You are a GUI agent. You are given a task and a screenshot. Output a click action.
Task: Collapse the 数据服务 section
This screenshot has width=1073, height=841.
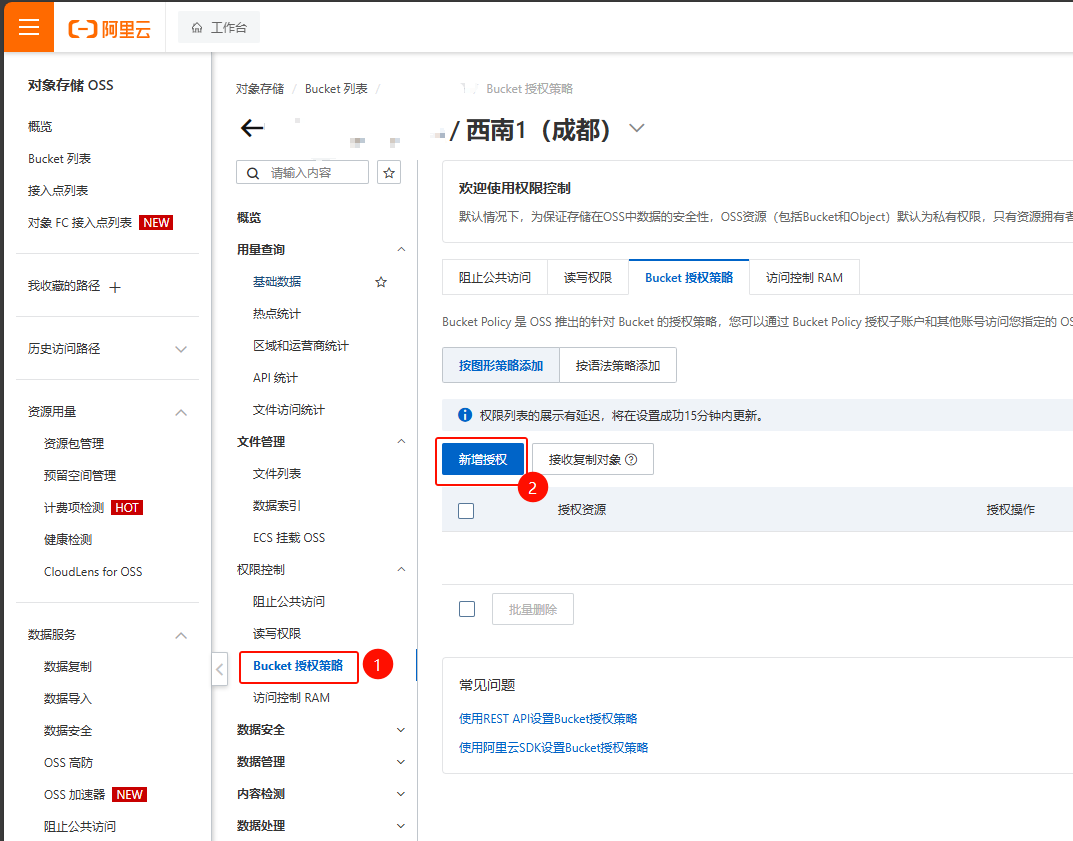tap(181, 635)
